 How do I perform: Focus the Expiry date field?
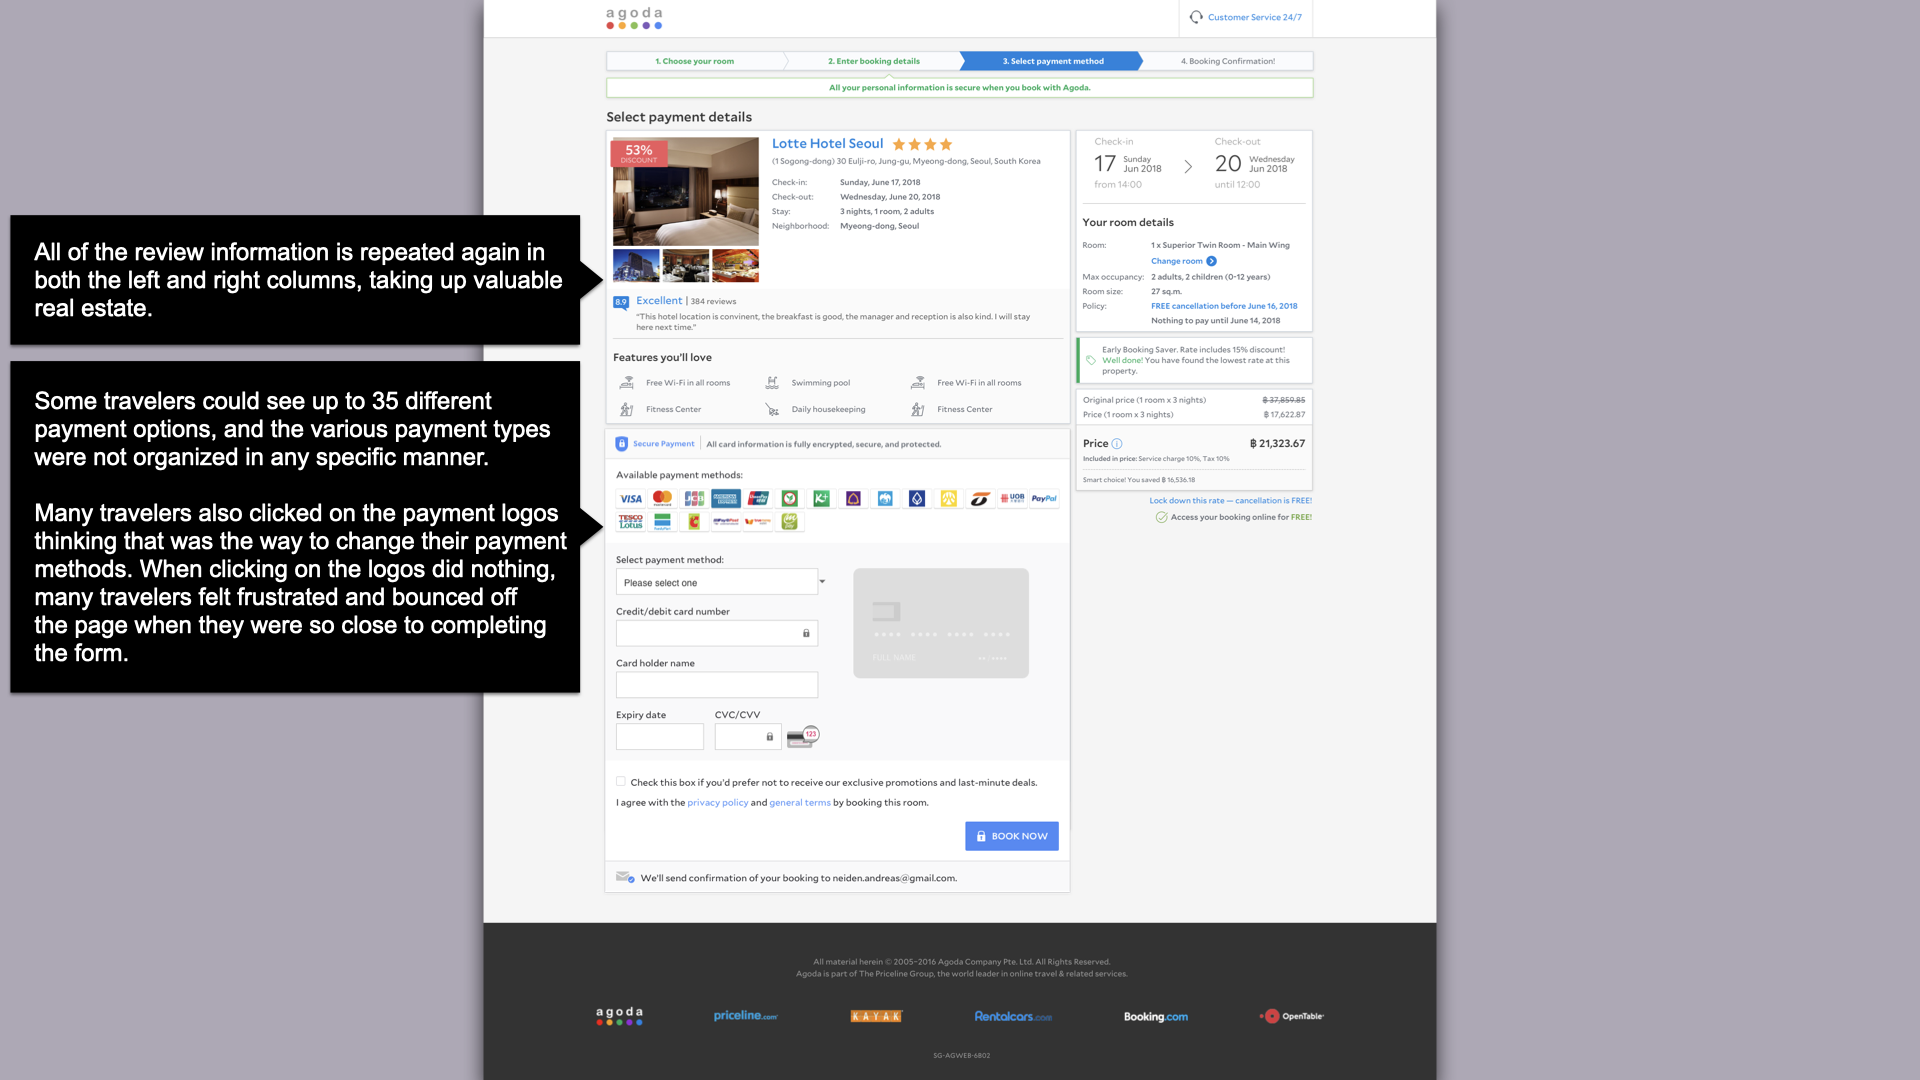(x=660, y=737)
